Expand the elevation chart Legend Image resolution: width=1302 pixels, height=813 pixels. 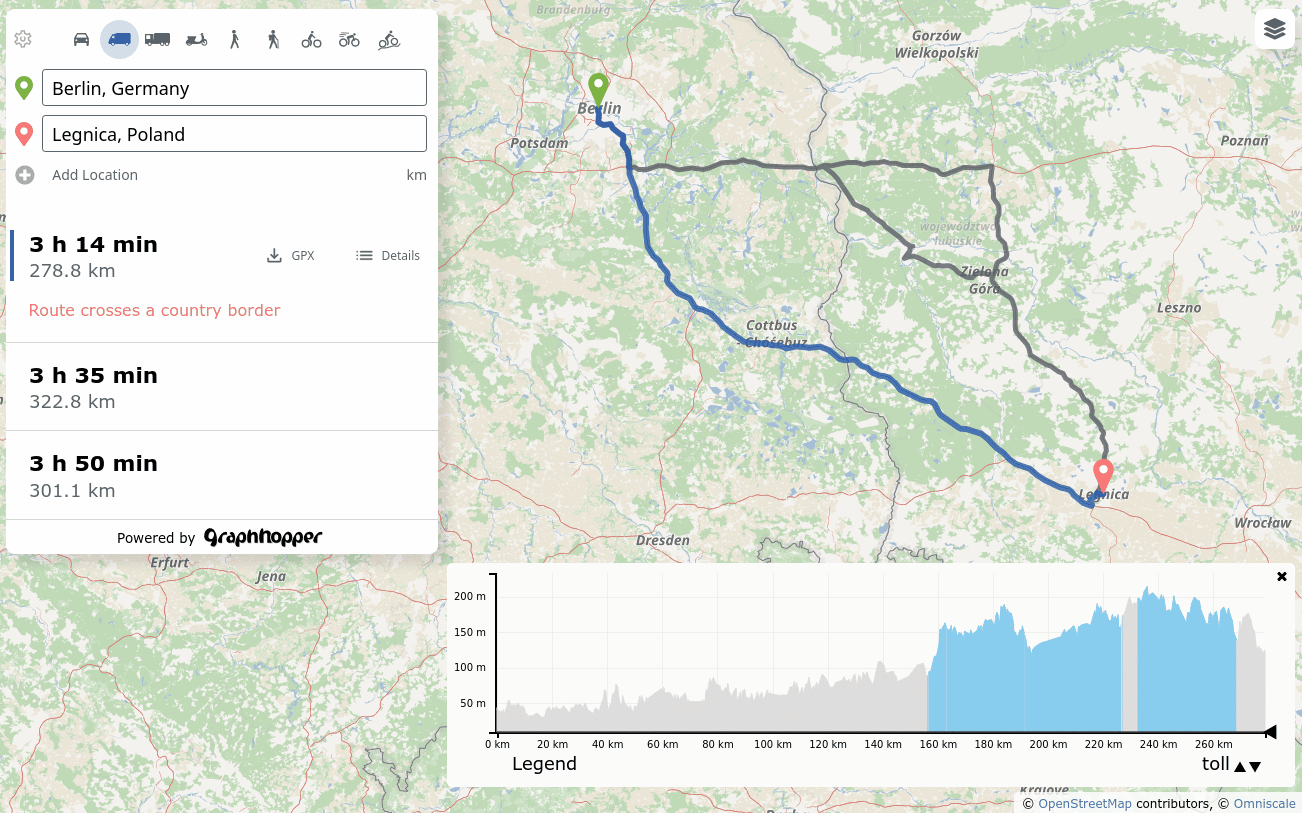click(544, 764)
